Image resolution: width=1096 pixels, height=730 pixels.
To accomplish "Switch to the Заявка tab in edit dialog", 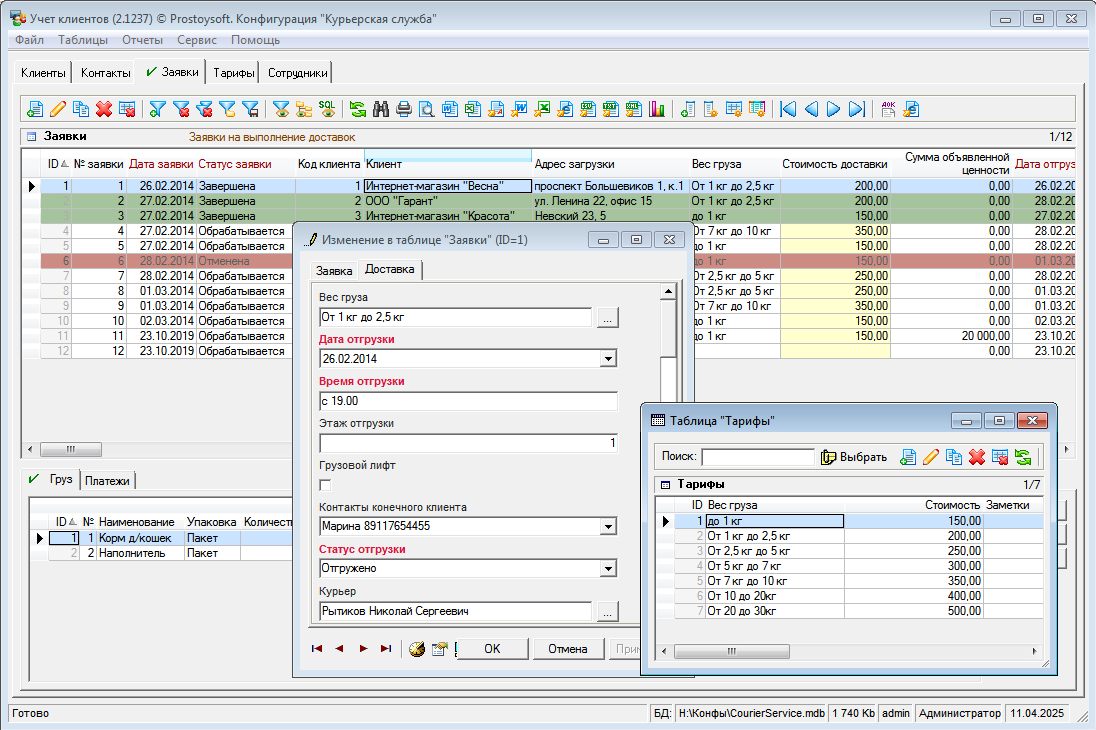I will (x=334, y=271).
